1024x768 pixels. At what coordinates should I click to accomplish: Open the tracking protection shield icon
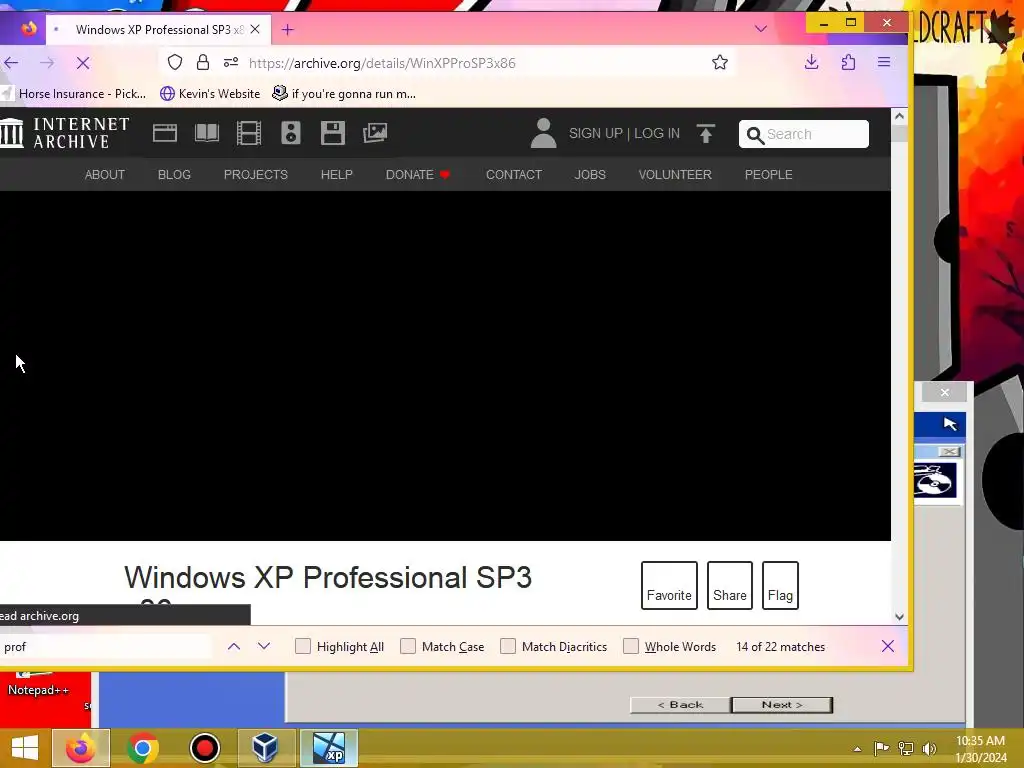pos(174,62)
